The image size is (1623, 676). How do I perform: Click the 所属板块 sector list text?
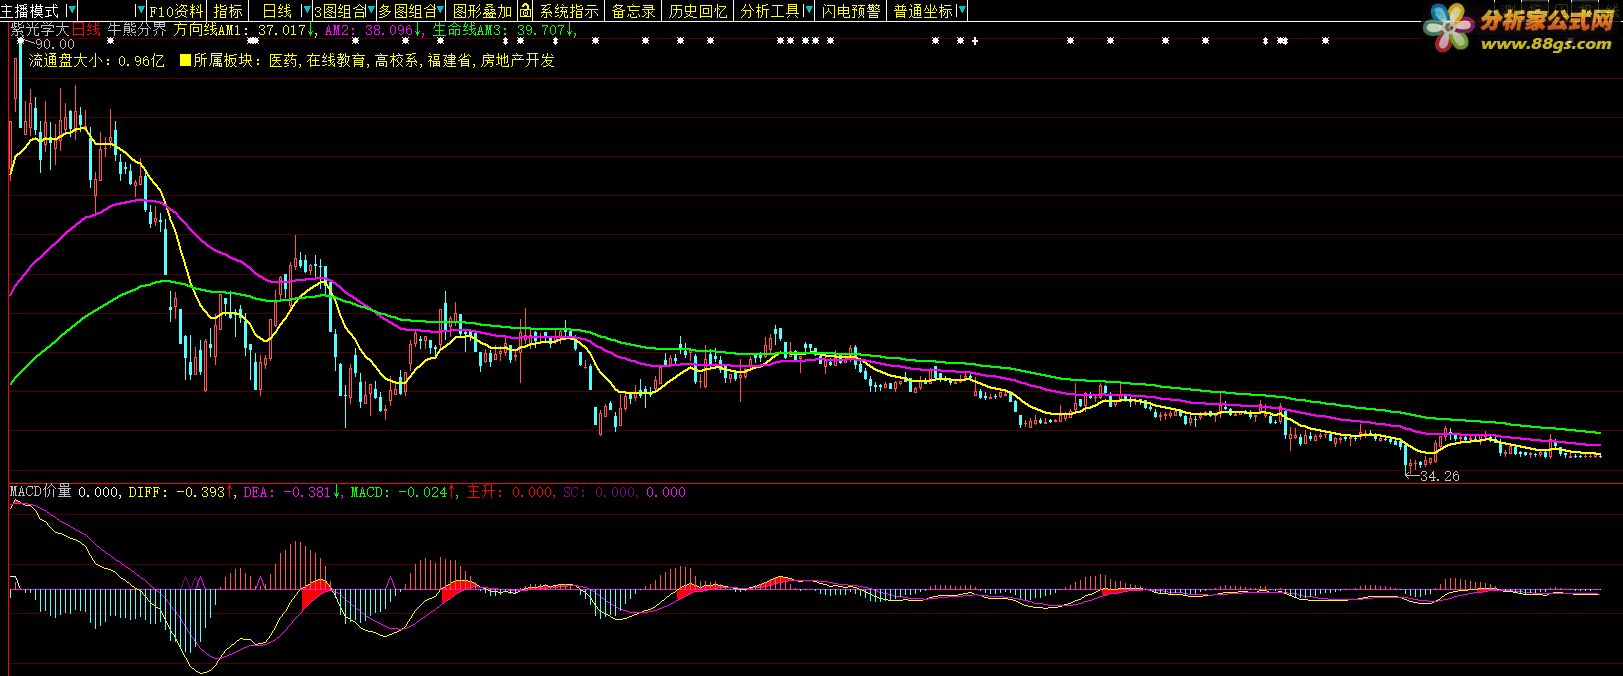point(374,61)
